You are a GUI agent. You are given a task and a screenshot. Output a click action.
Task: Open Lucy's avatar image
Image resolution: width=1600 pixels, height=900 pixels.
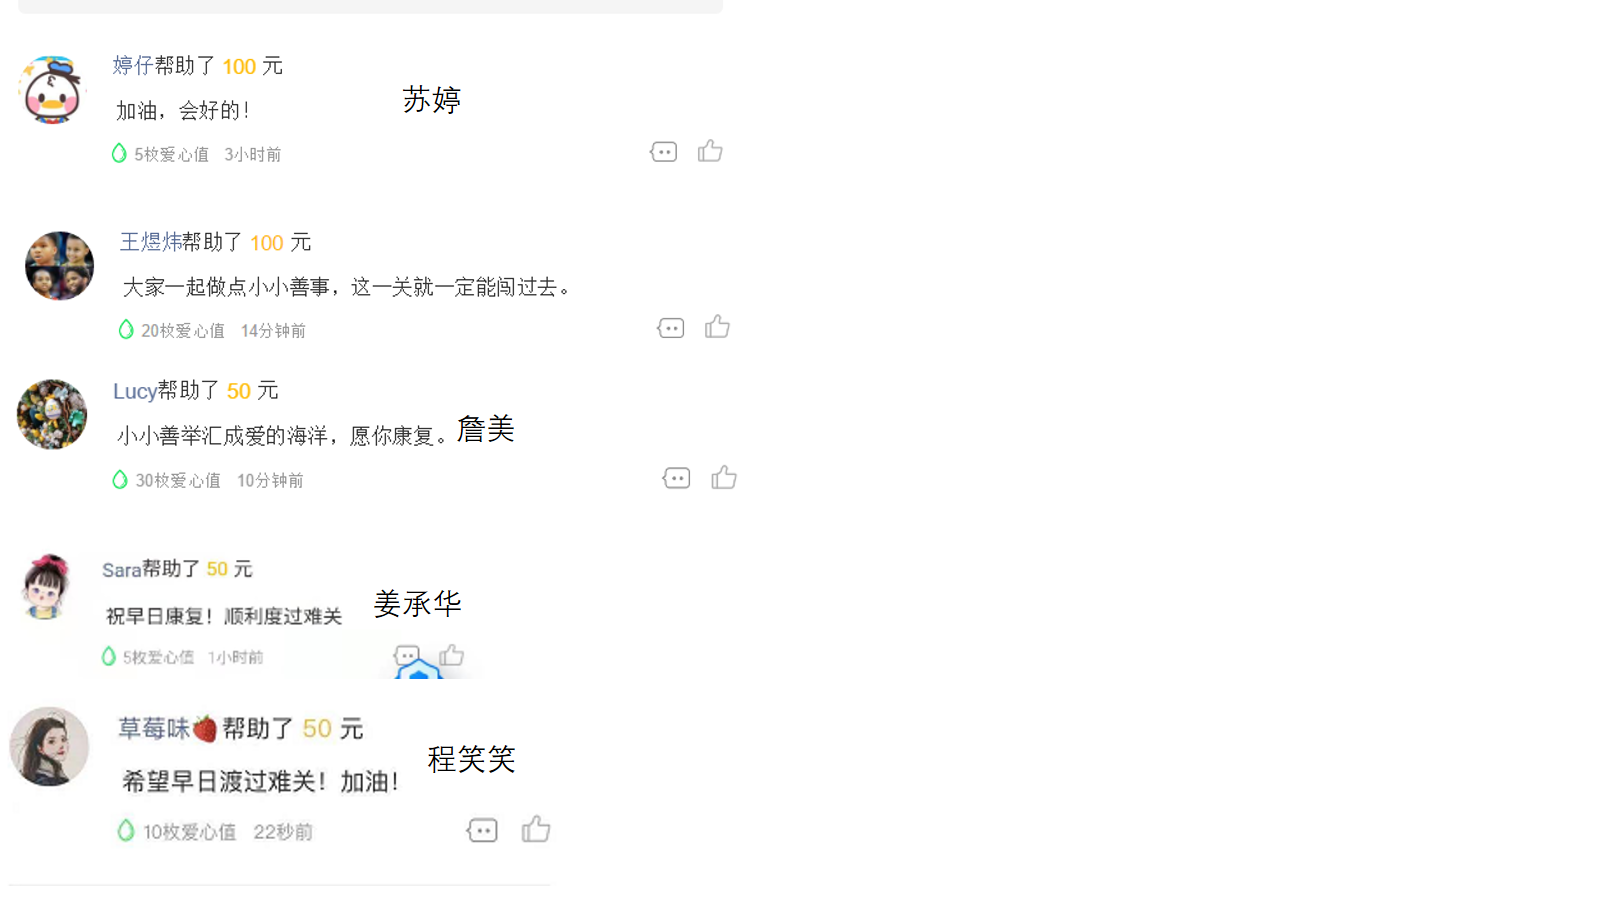[x=52, y=414]
